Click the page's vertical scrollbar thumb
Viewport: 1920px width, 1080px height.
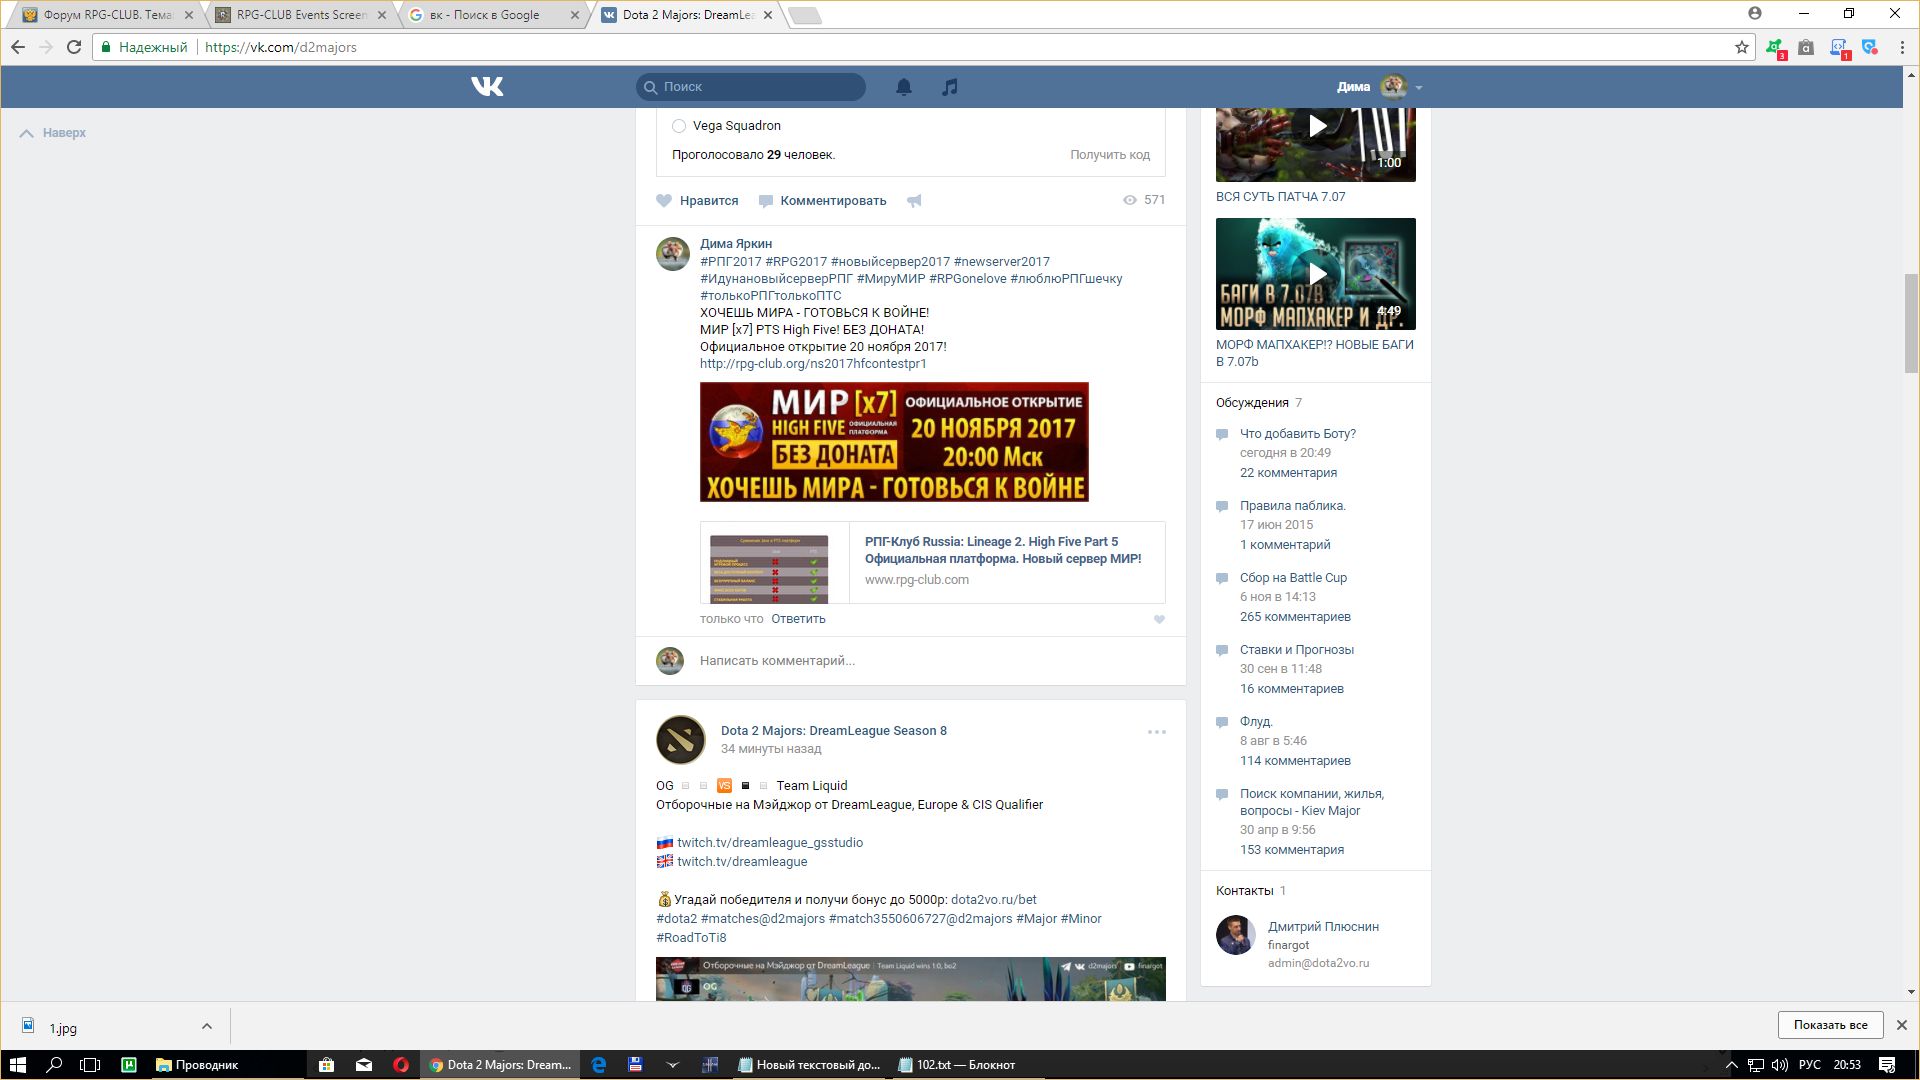[x=1911, y=322]
